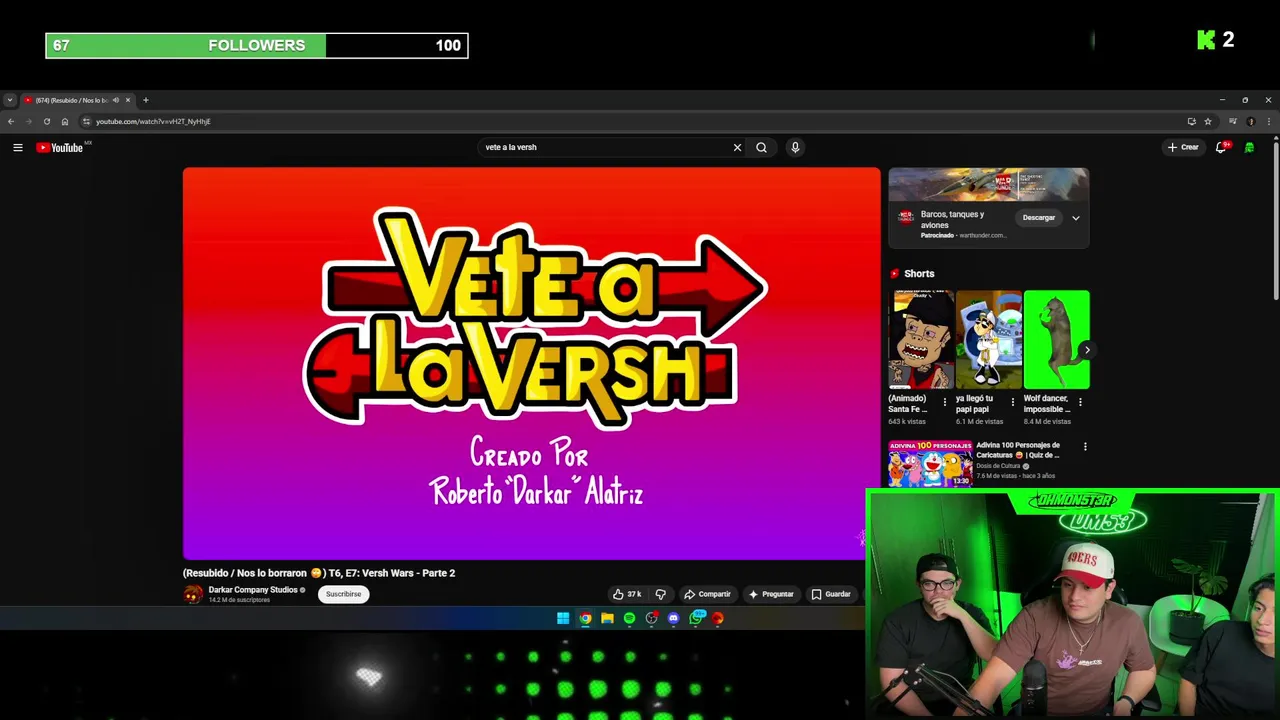The height and width of the screenshot is (720, 1280).
Task: Open Darkar Company Studios channel avatar
Action: tap(193, 594)
